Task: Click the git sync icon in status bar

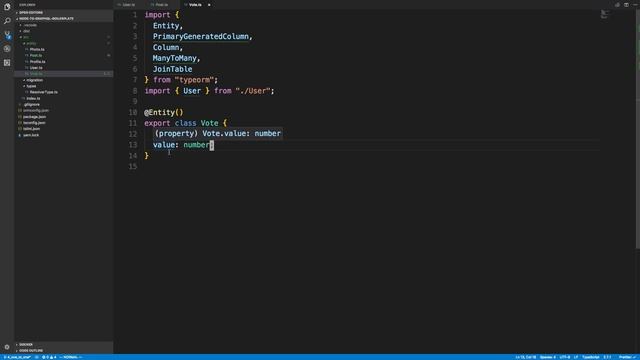Action: 37,357
